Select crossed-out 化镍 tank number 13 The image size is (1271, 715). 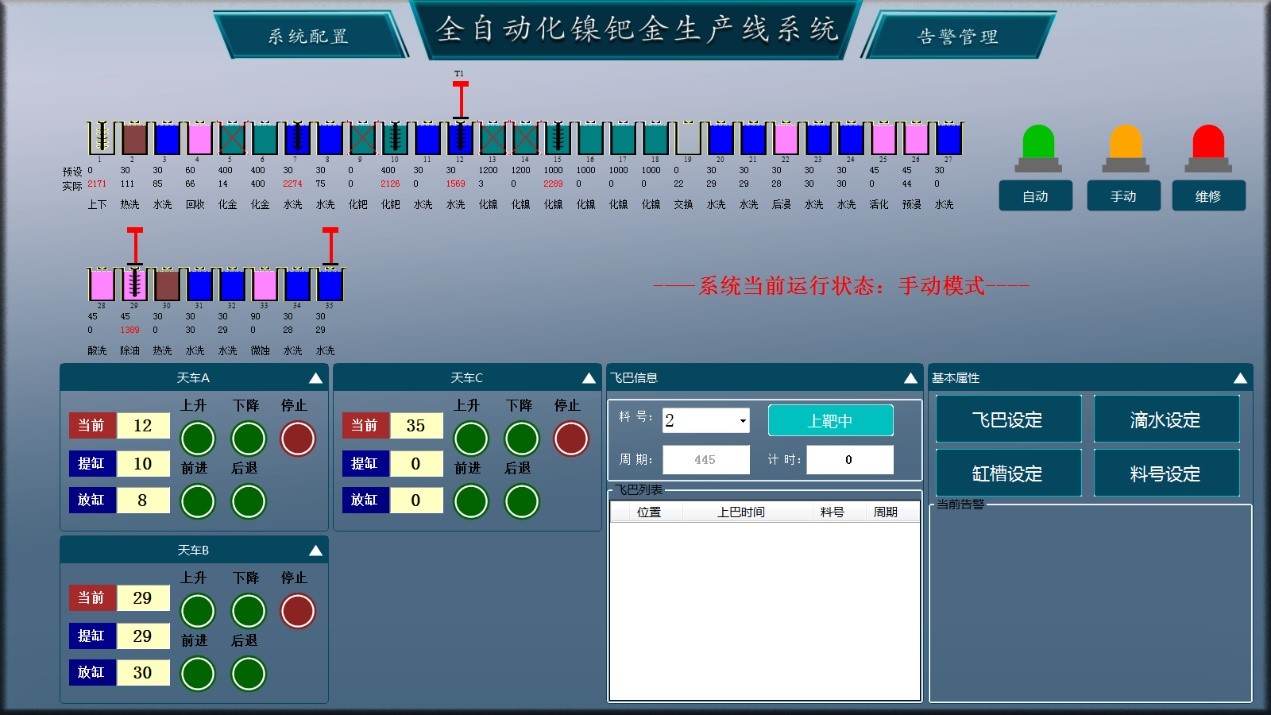click(492, 139)
